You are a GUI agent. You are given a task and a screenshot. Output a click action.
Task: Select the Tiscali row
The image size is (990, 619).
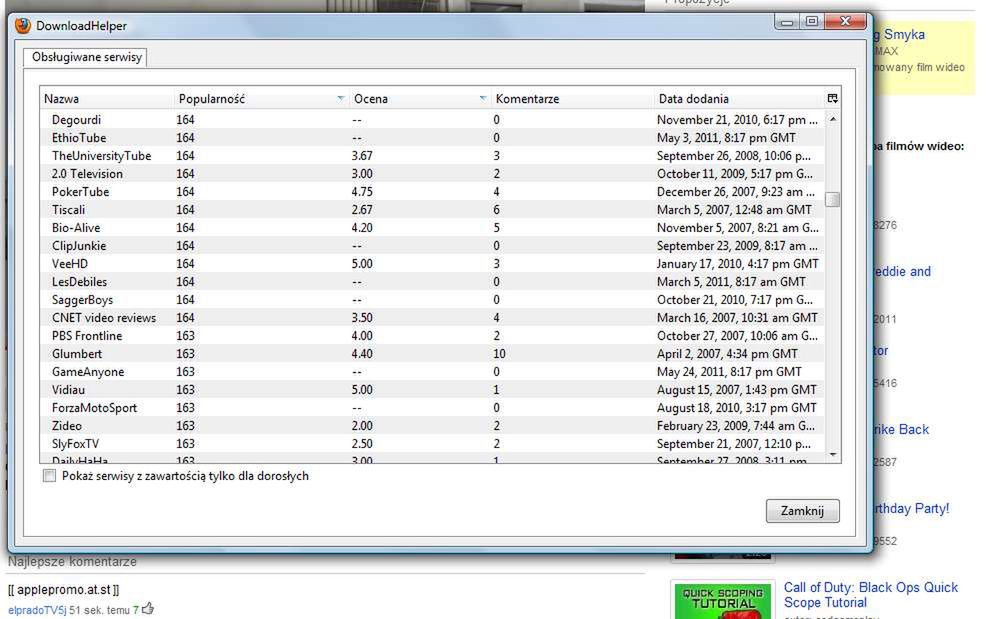pos(432,210)
